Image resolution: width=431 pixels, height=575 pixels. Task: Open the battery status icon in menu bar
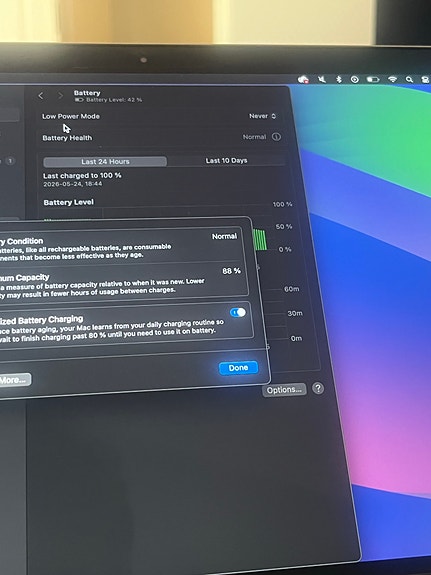coord(373,79)
